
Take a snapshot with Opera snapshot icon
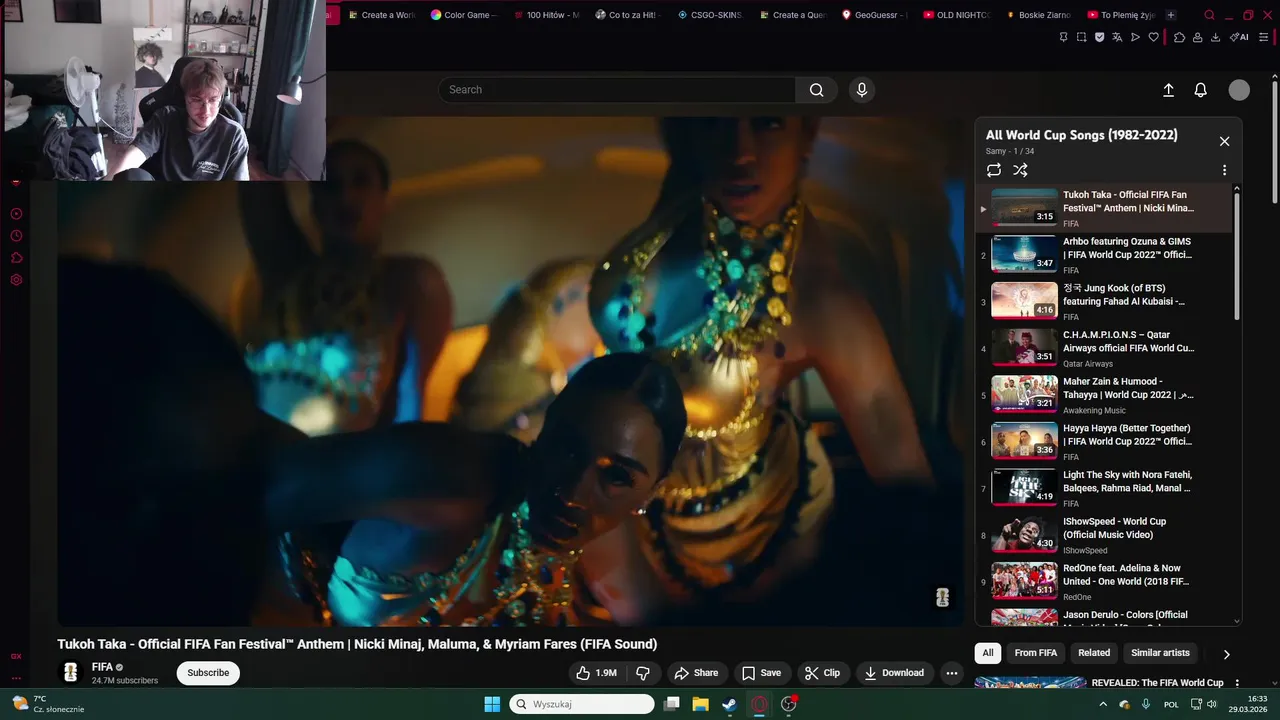click(x=1081, y=37)
